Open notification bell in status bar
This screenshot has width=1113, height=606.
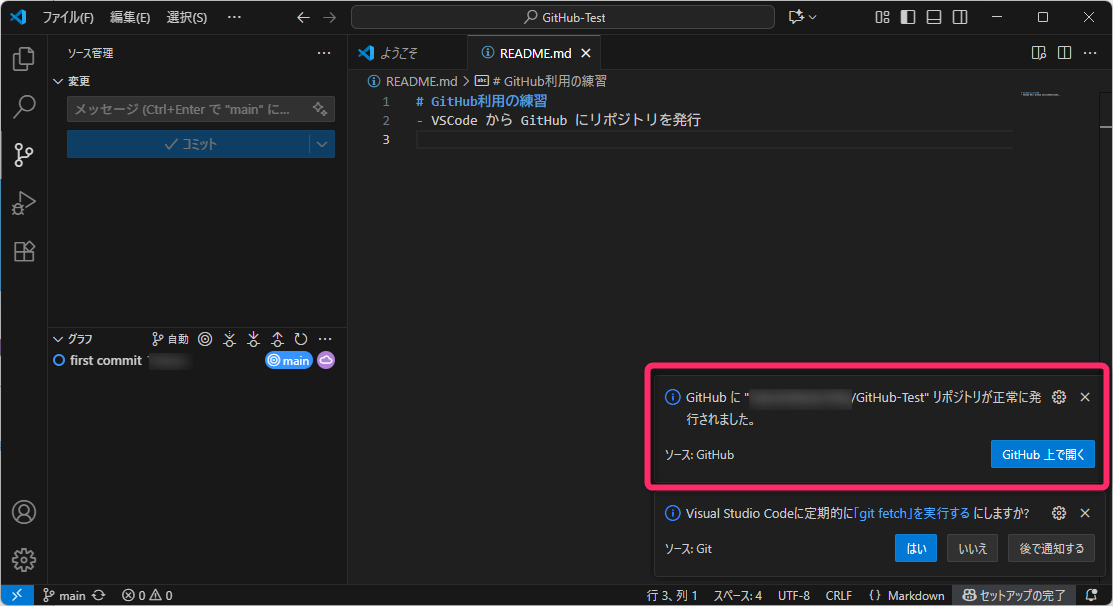point(1091,595)
